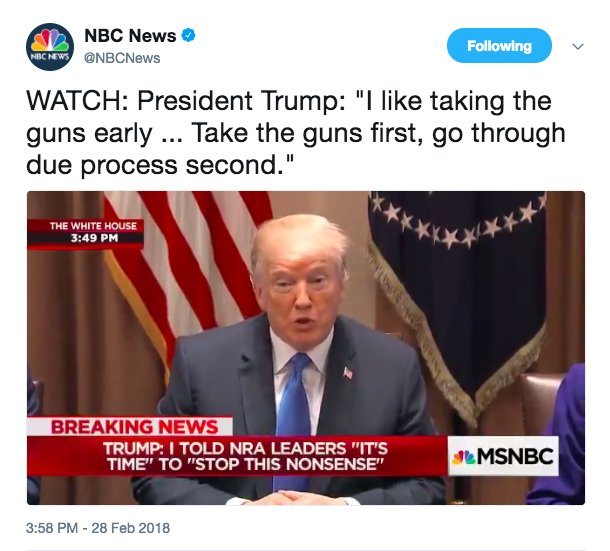Screen dimensions: 610x551
Task: Open the NBC News profile avatar
Action: tap(50, 47)
